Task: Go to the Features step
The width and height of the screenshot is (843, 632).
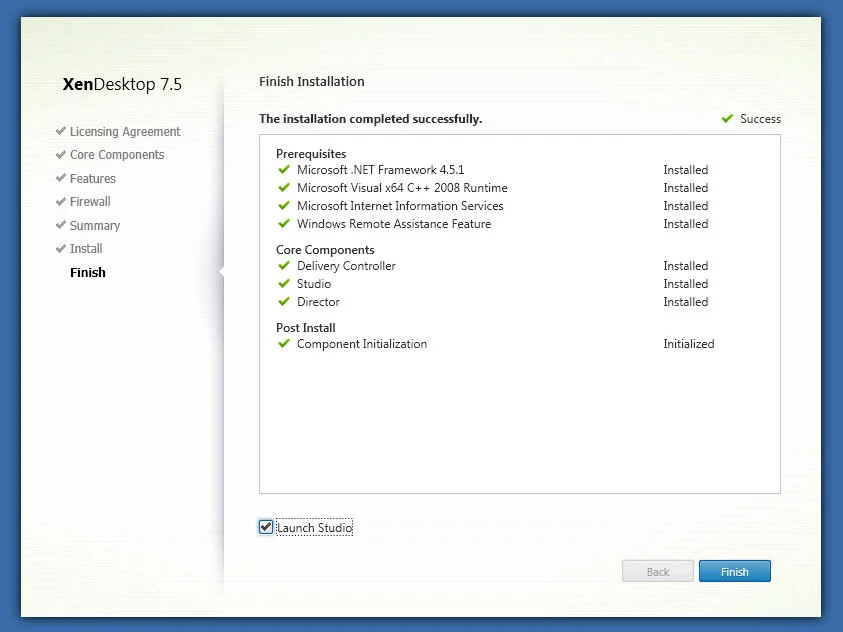Action: pyautogui.click(x=92, y=178)
